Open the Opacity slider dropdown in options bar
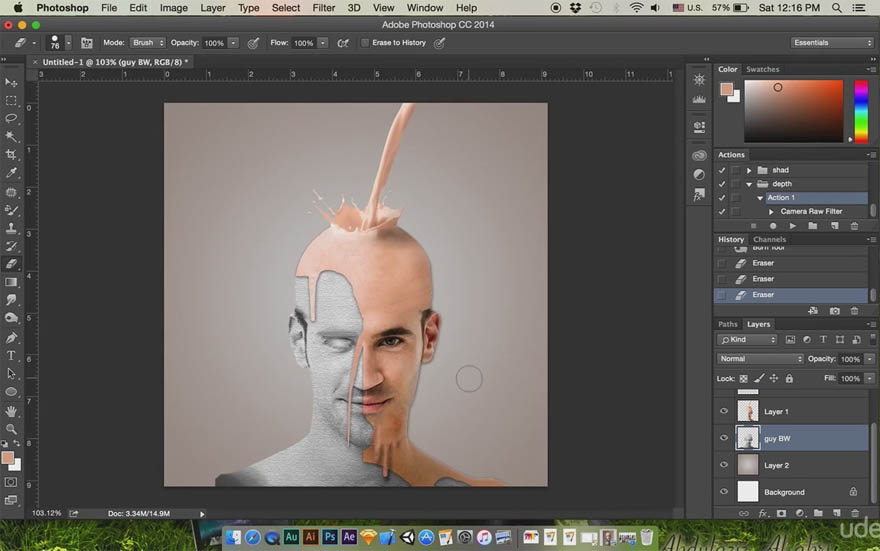Image resolution: width=880 pixels, height=551 pixels. click(x=233, y=43)
